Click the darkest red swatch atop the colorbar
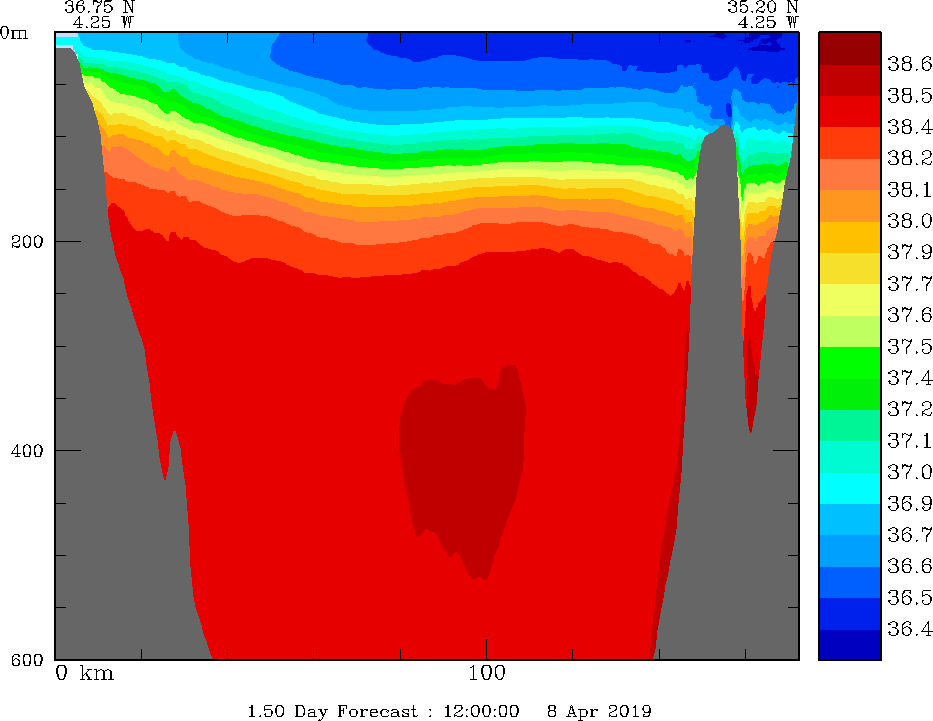This screenshot has height=721, width=933. point(849,48)
